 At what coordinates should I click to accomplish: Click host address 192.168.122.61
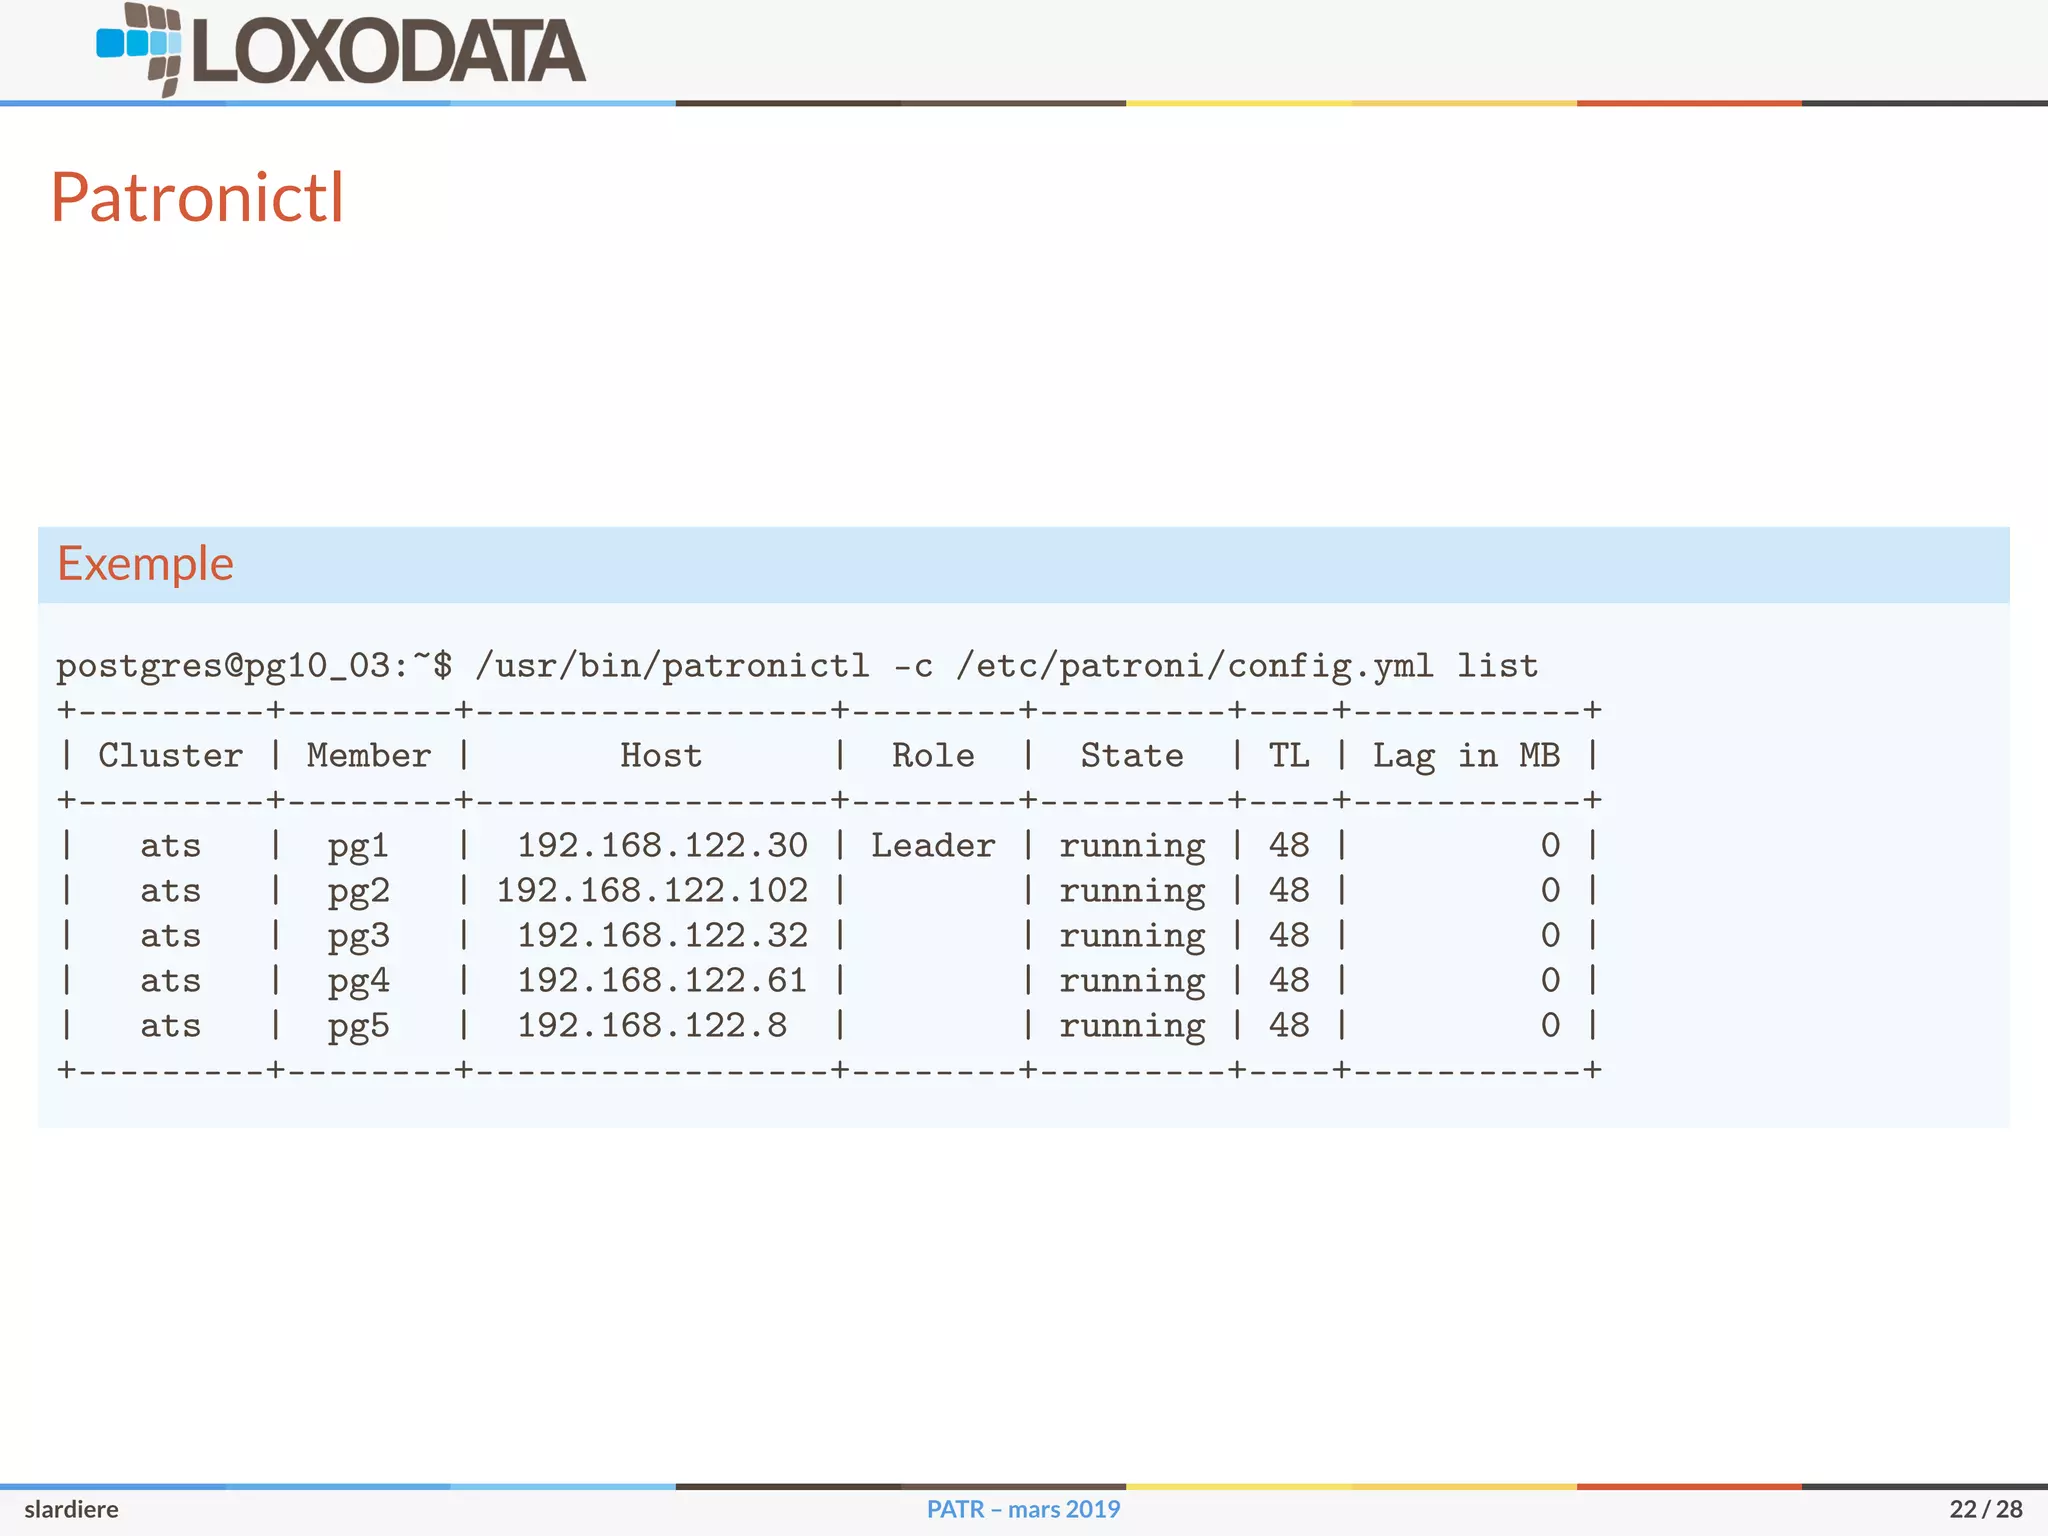tap(662, 980)
